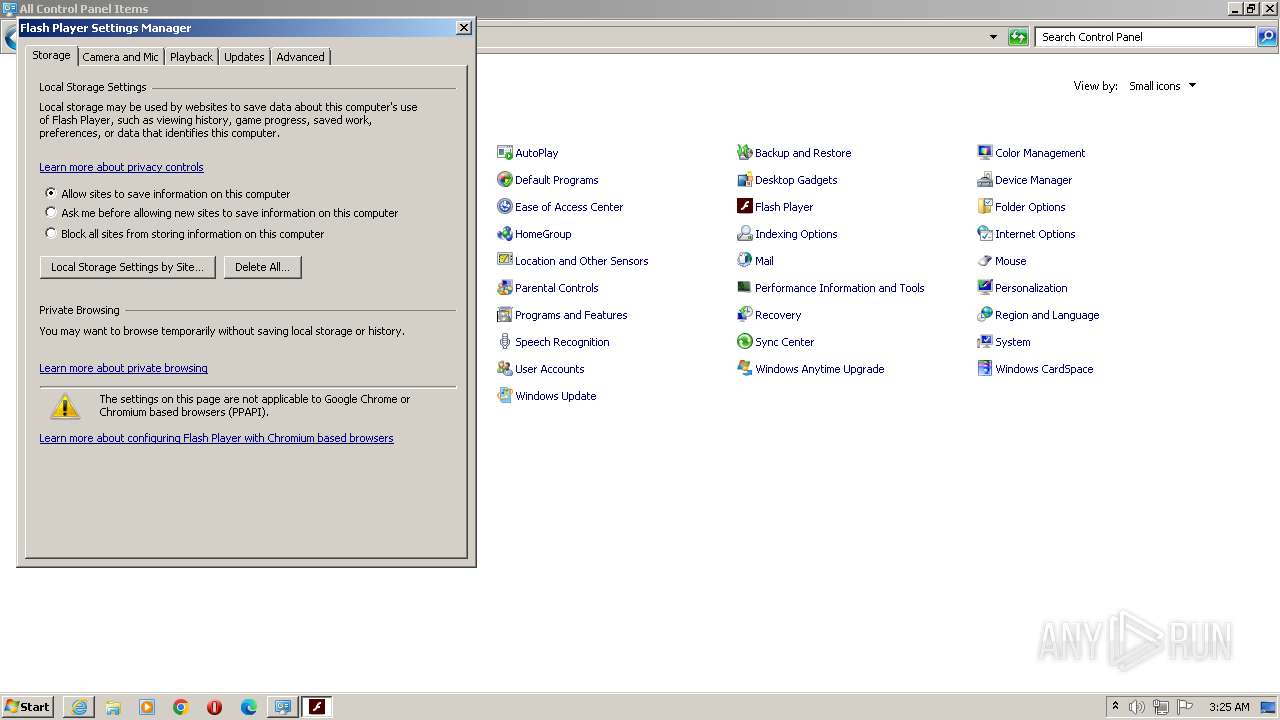Launch Internet Explorer from the taskbar
Viewport: 1280px width, 720px height.
point(79,707)
